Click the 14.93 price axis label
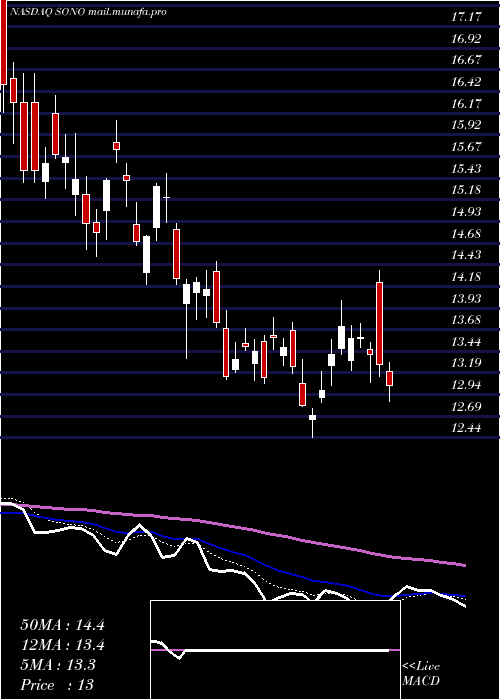The image size is (500, 700). 466,212
